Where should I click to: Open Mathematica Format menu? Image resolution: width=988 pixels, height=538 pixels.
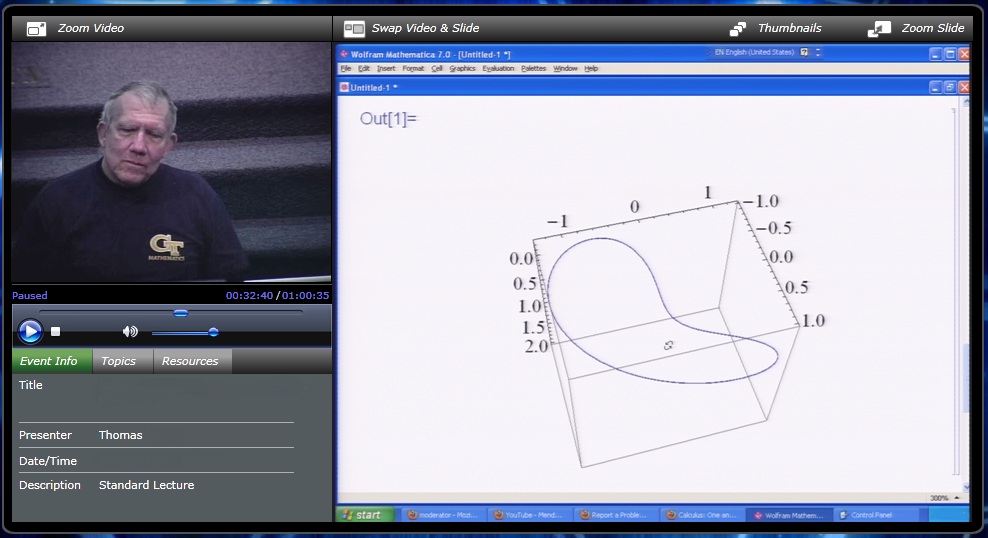413,68
